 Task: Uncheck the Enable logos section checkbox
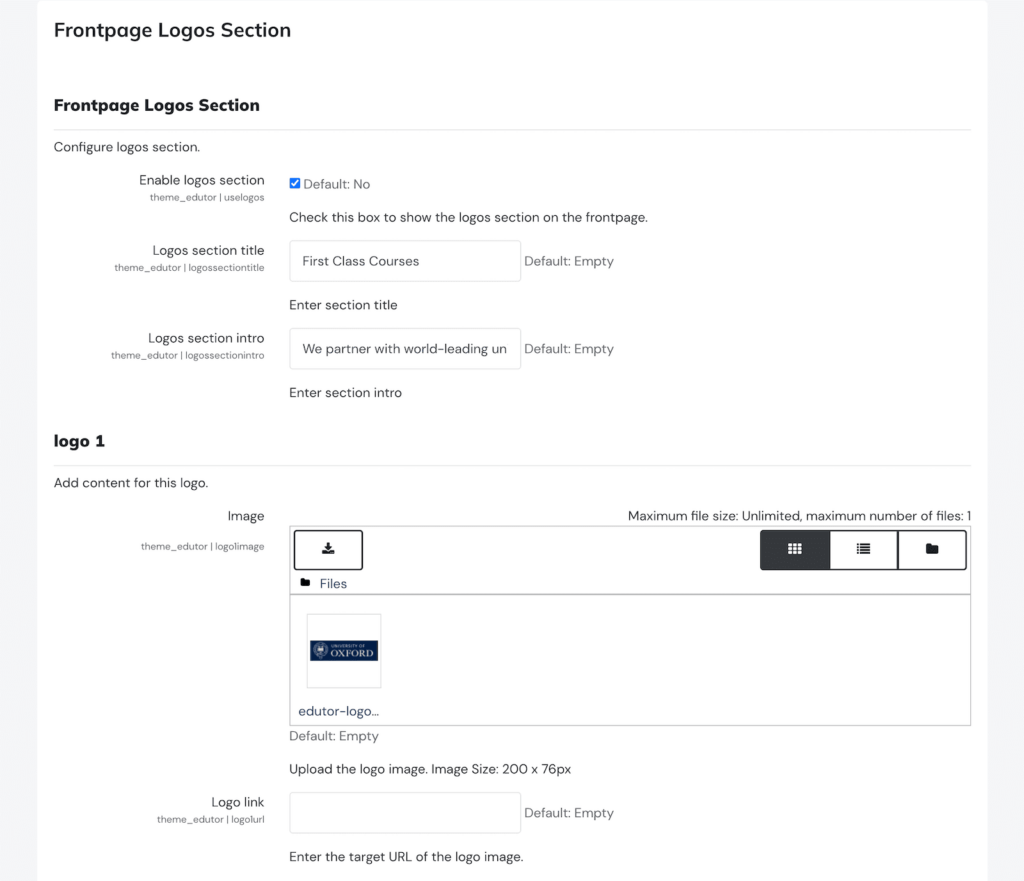tap(295, 184)
